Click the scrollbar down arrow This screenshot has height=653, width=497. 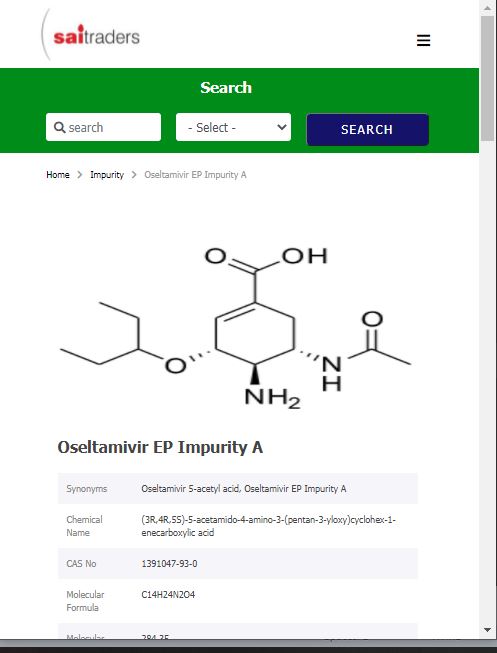click(x=487, y=630)
